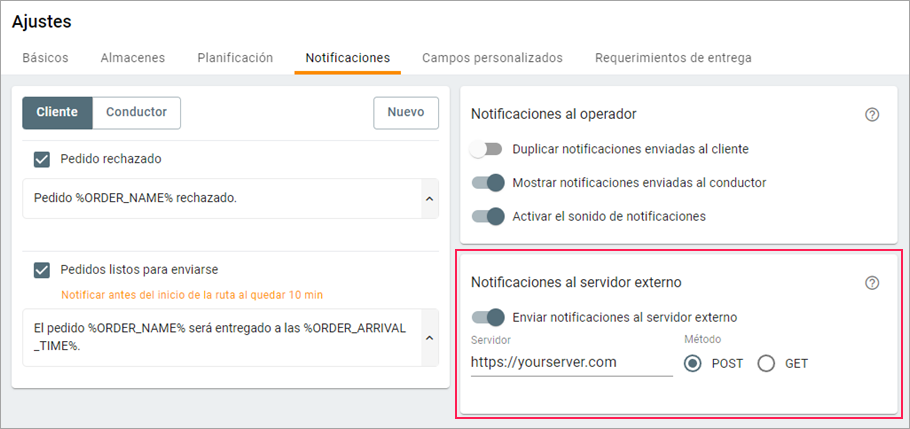Collapse the Pedidos listos message template
Viewport: 910px width, 429px height.
pos(429,338)
